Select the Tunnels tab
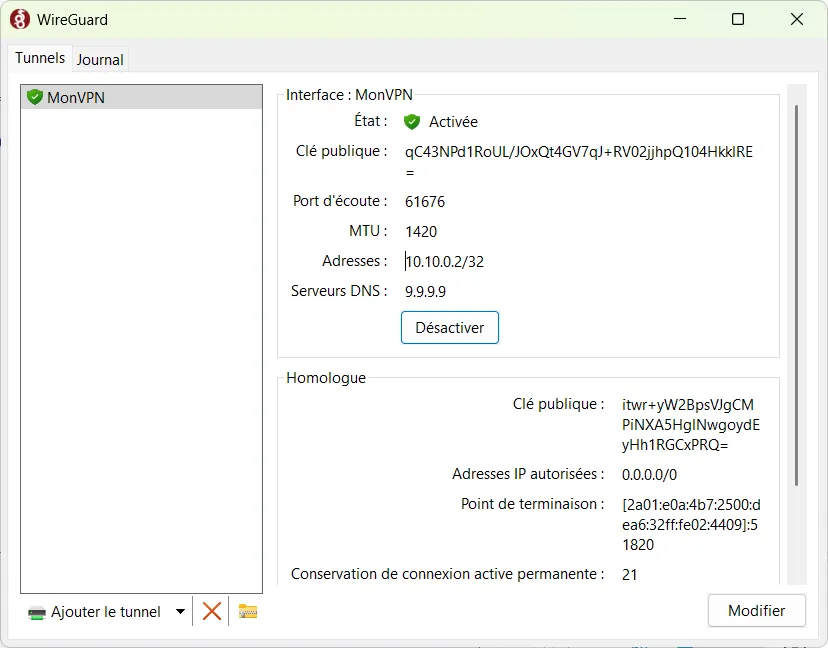828x648 pixels. coord(40,58)
